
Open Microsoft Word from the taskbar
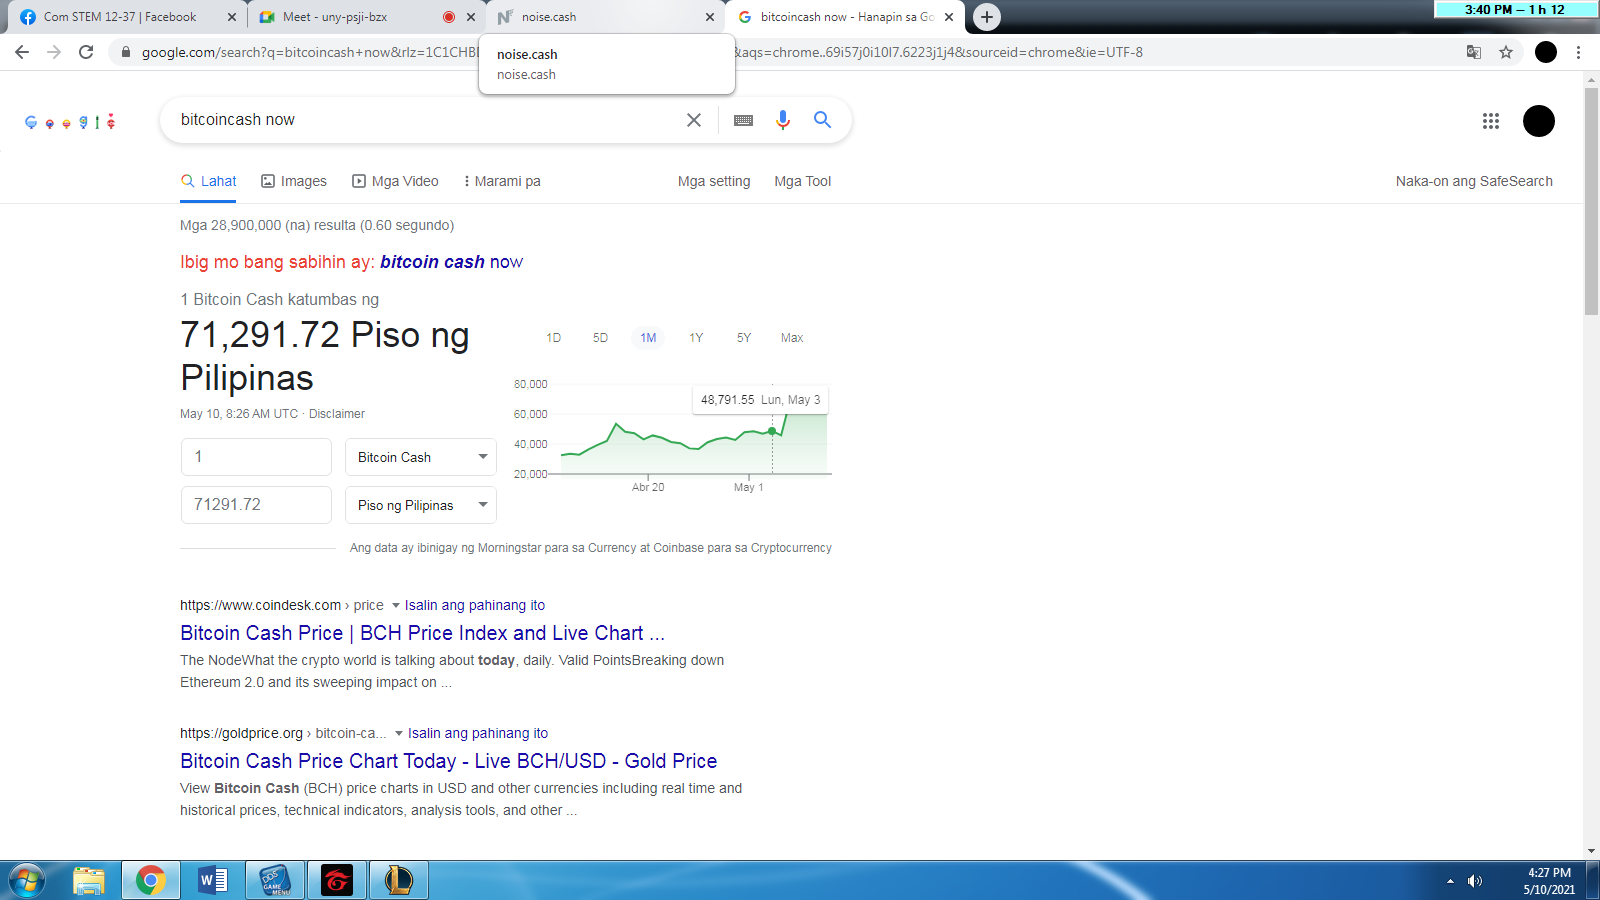pos(213,881)
